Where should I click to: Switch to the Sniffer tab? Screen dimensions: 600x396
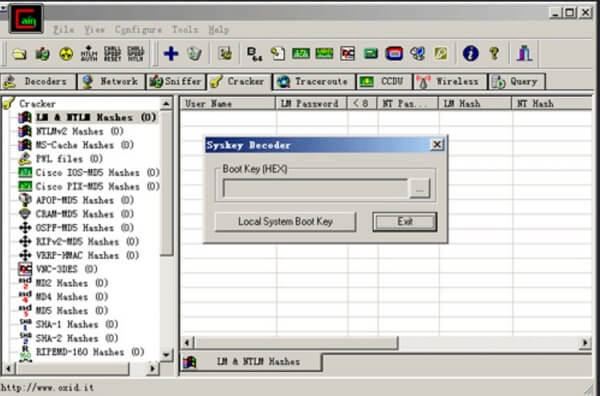[x=176, y=81]
